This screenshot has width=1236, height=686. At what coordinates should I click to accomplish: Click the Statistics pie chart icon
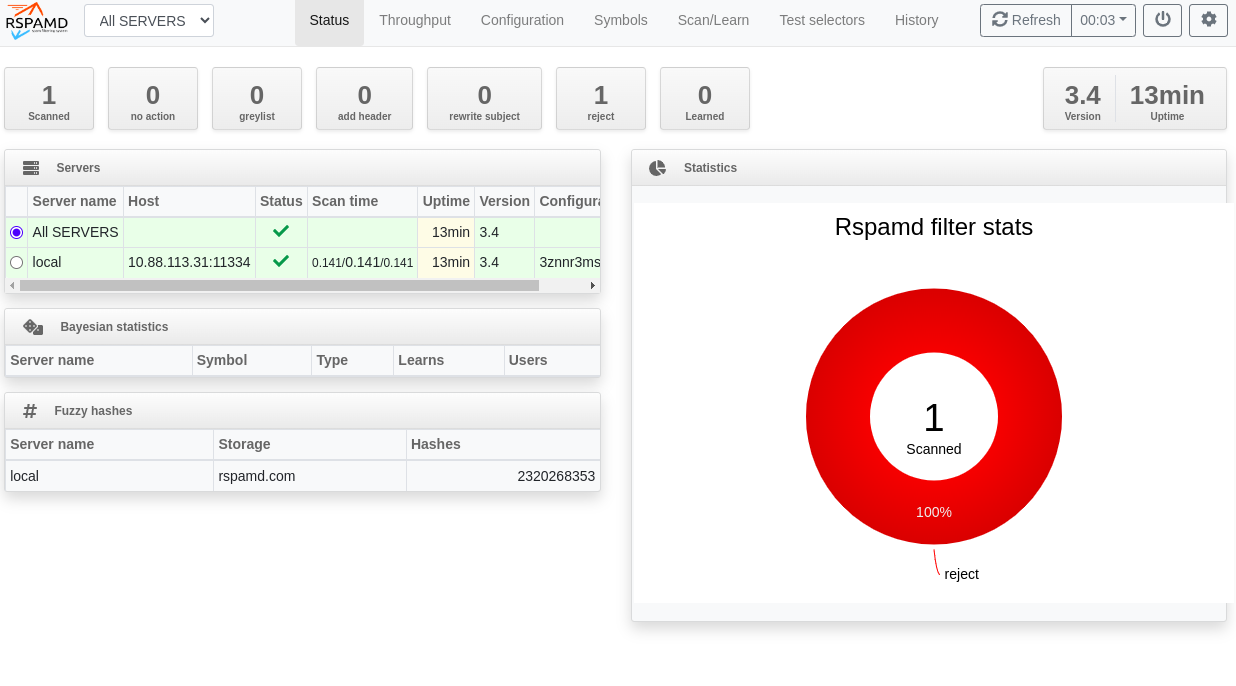coord(657,168)
